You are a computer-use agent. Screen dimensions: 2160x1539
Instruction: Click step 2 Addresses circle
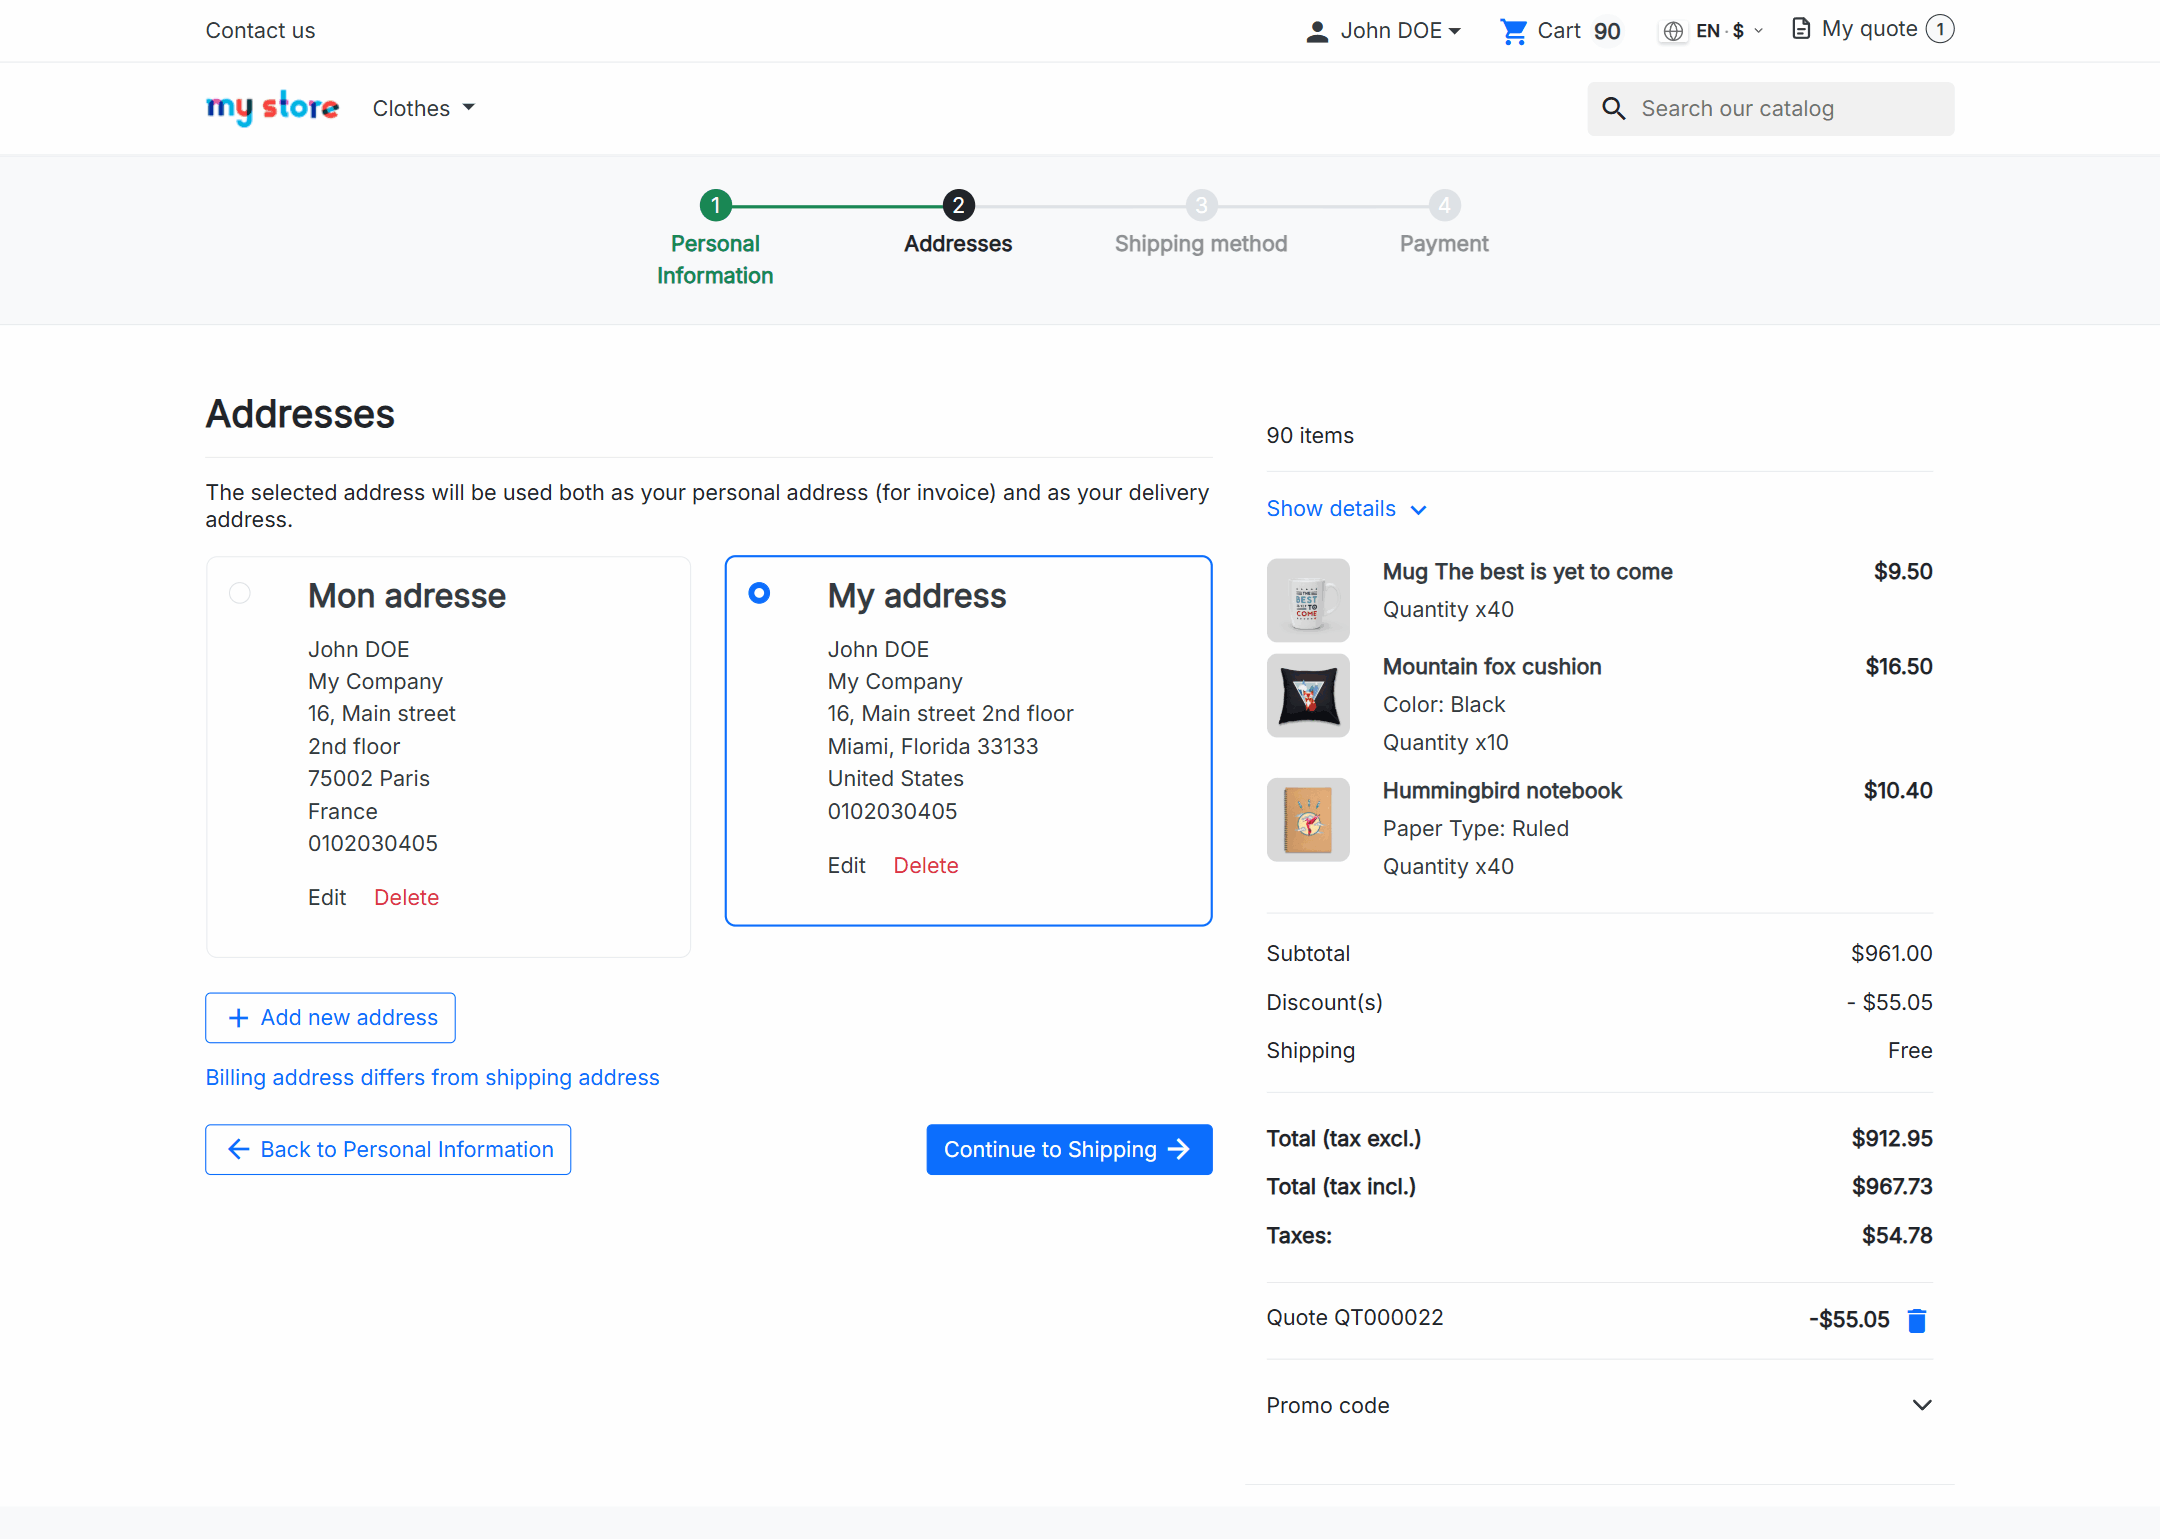pos(958,206)
